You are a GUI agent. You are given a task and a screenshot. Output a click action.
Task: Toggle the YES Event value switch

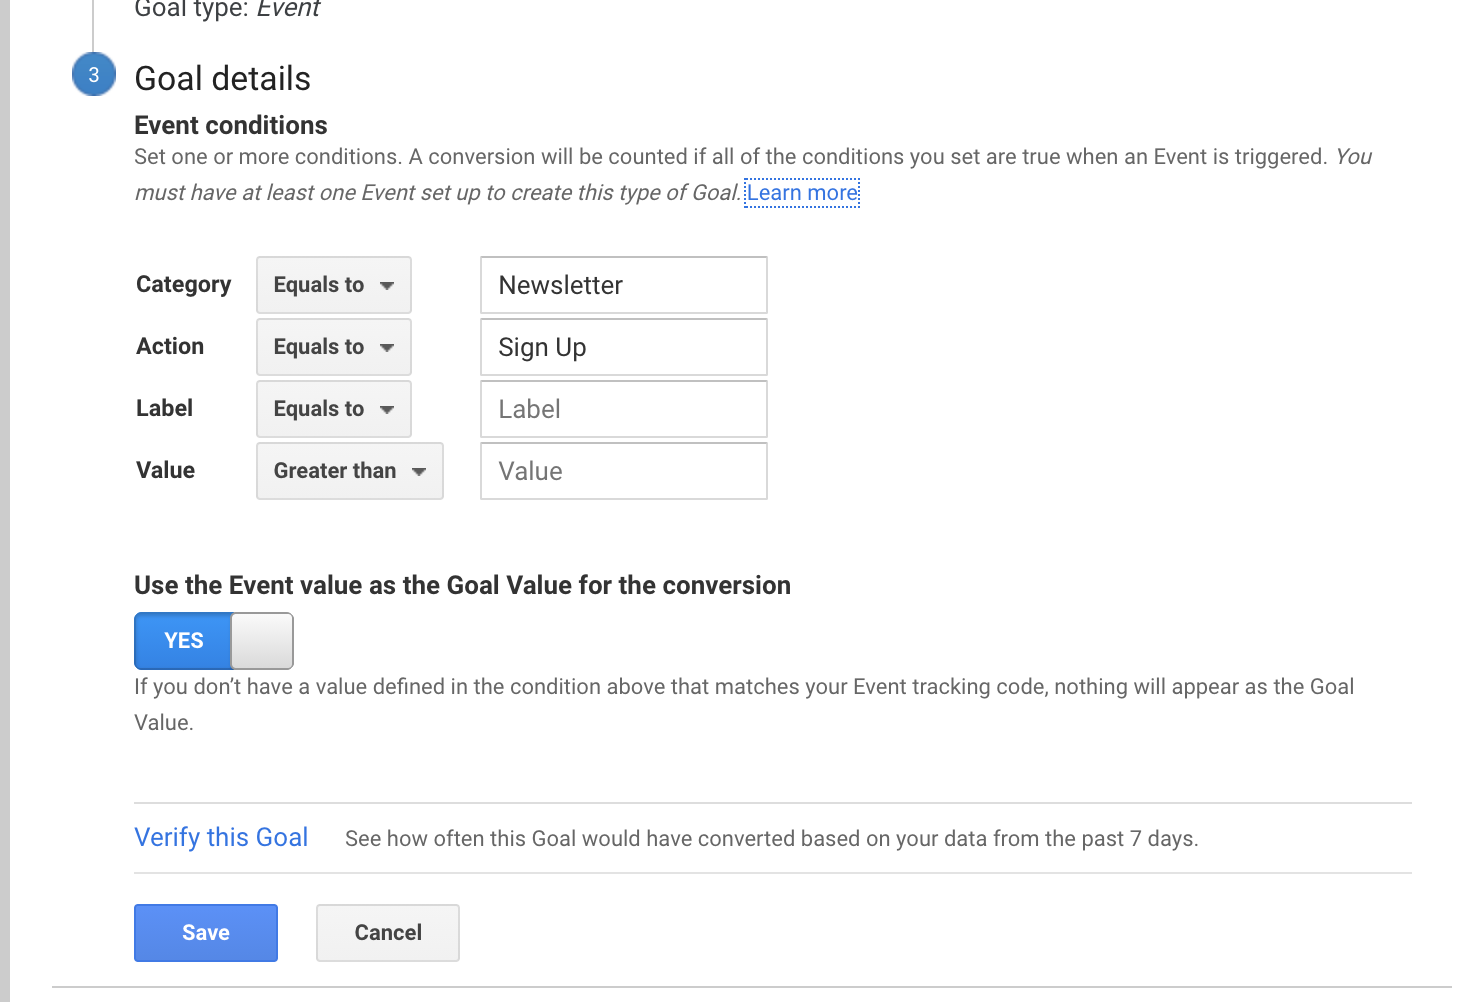[213, 641]
